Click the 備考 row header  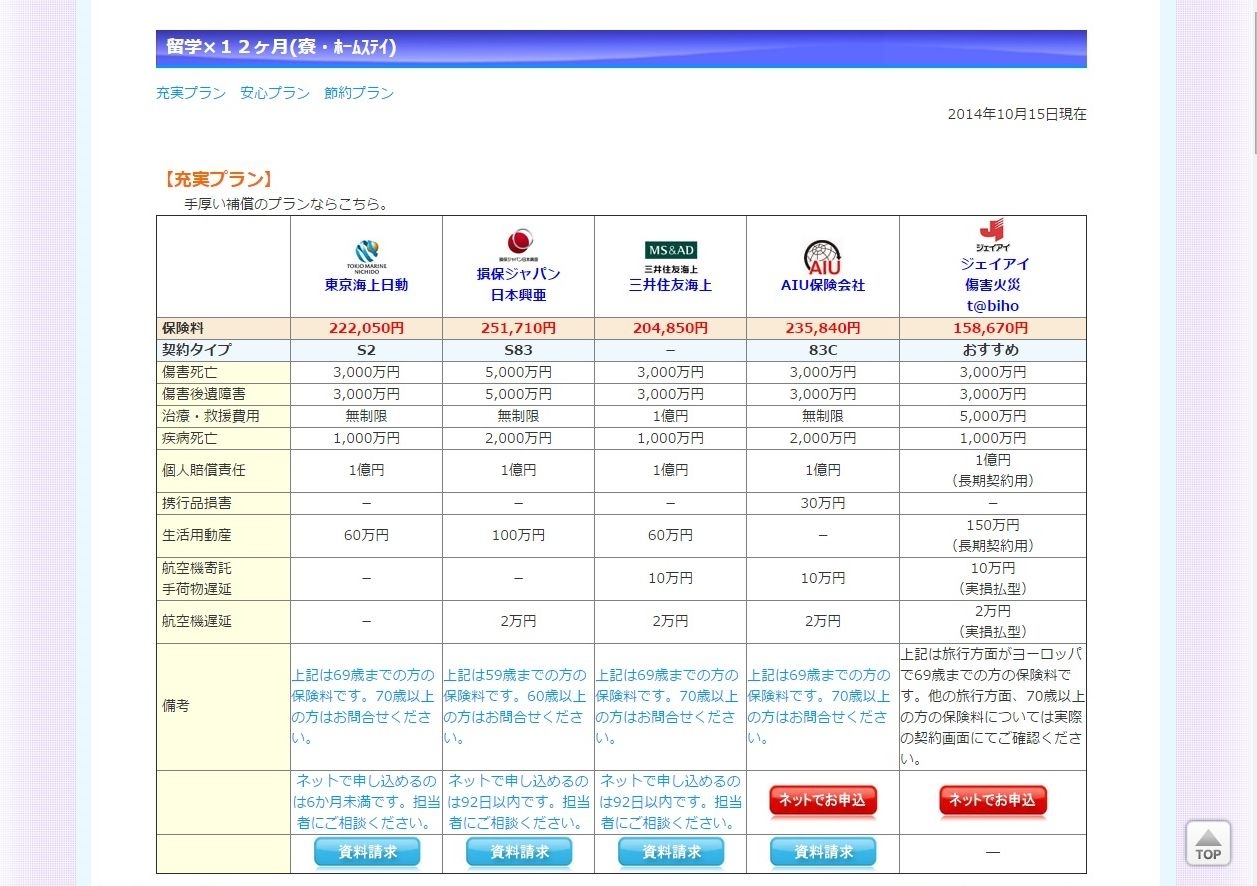point(223,706)
